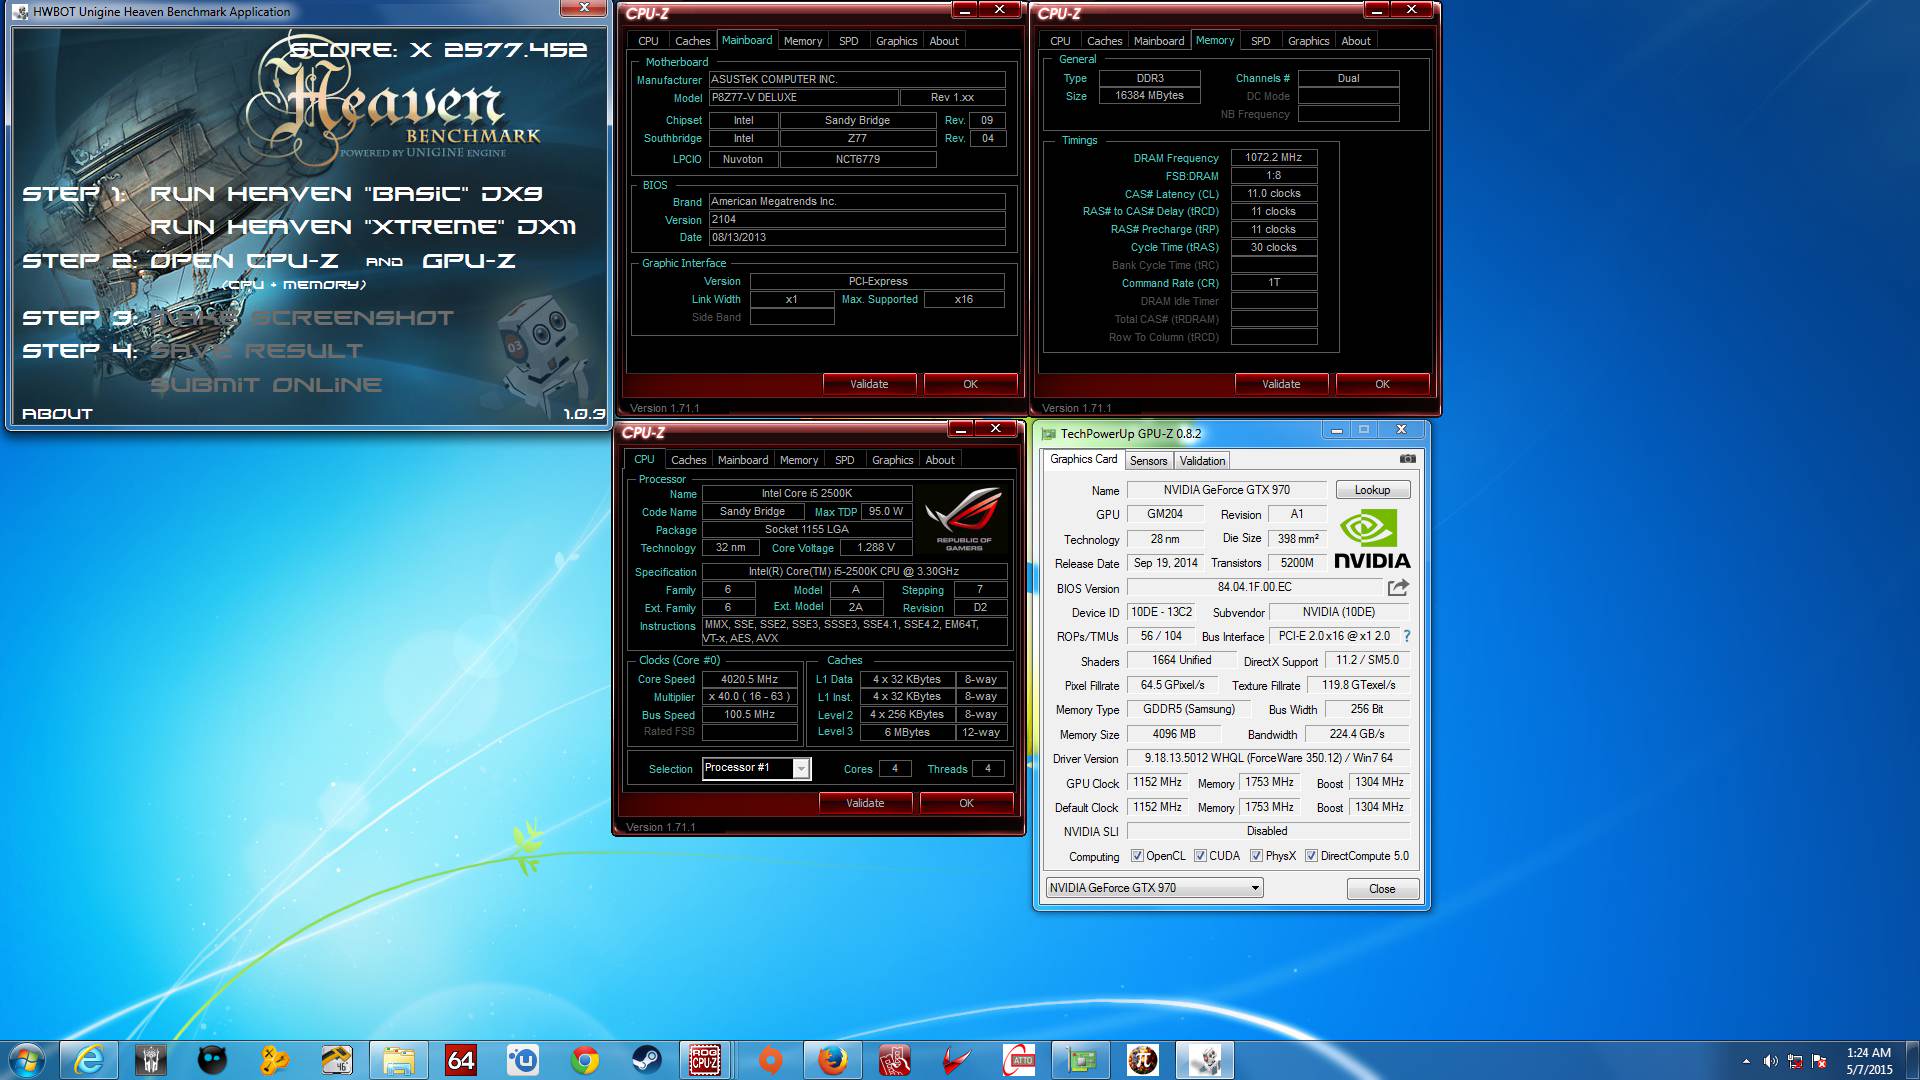1920x1080 pixels.
Task: Switch to Validation tab in GPU-Z
Action: [x=1202, y=461]
